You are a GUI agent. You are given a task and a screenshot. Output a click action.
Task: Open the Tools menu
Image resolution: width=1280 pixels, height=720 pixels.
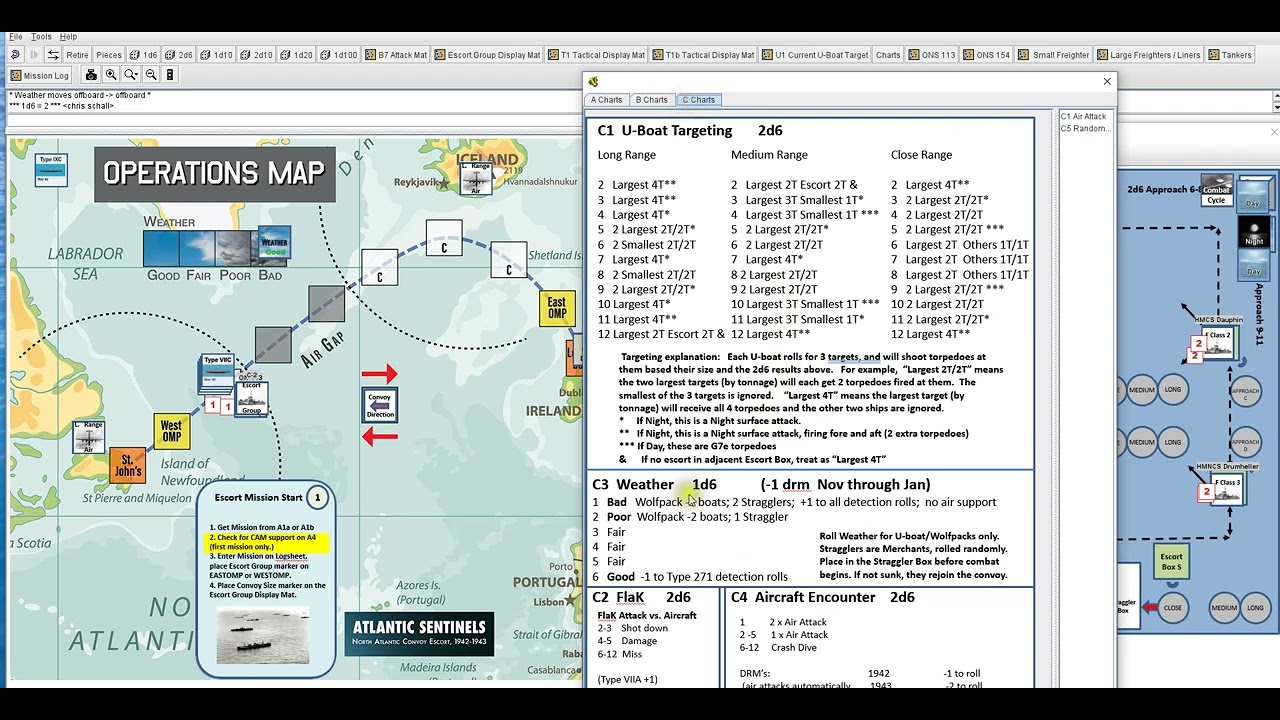tap(41, 36)
